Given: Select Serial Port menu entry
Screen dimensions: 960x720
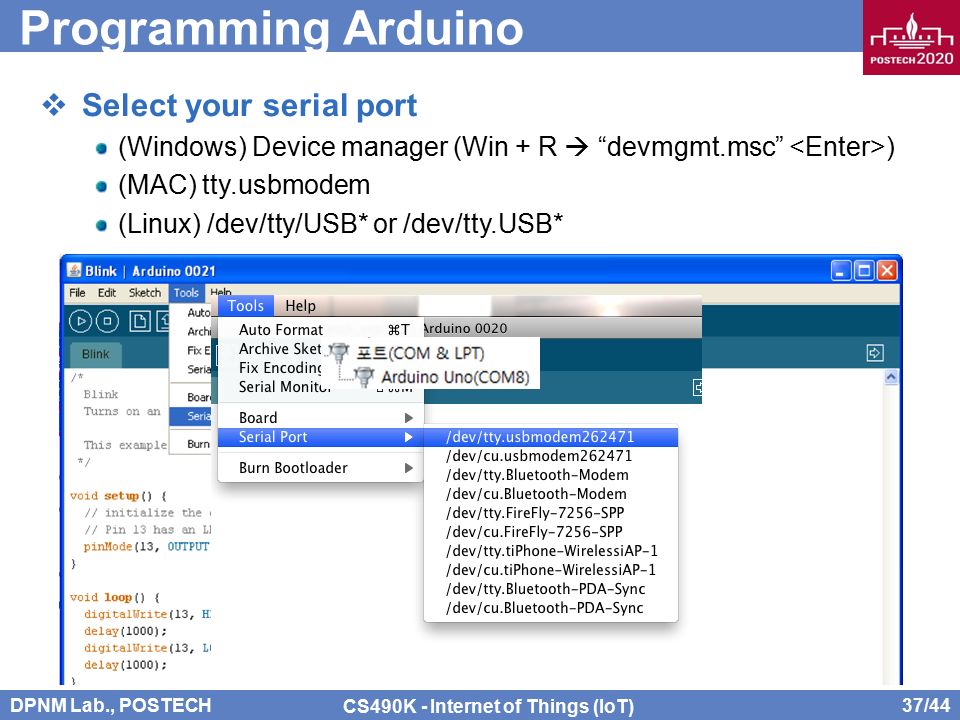Looking at the screenshot, I should coord(320,437).
